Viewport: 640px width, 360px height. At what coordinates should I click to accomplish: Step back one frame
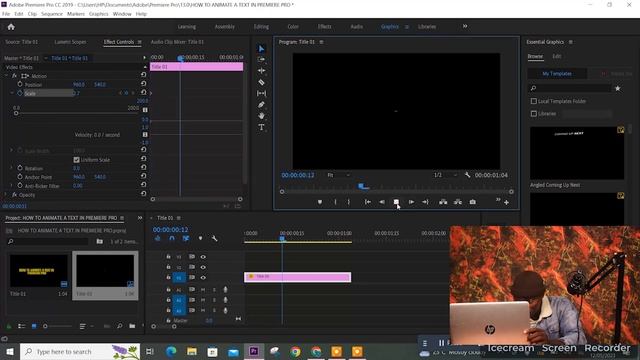pyautogui.click(x=382, y=202)
